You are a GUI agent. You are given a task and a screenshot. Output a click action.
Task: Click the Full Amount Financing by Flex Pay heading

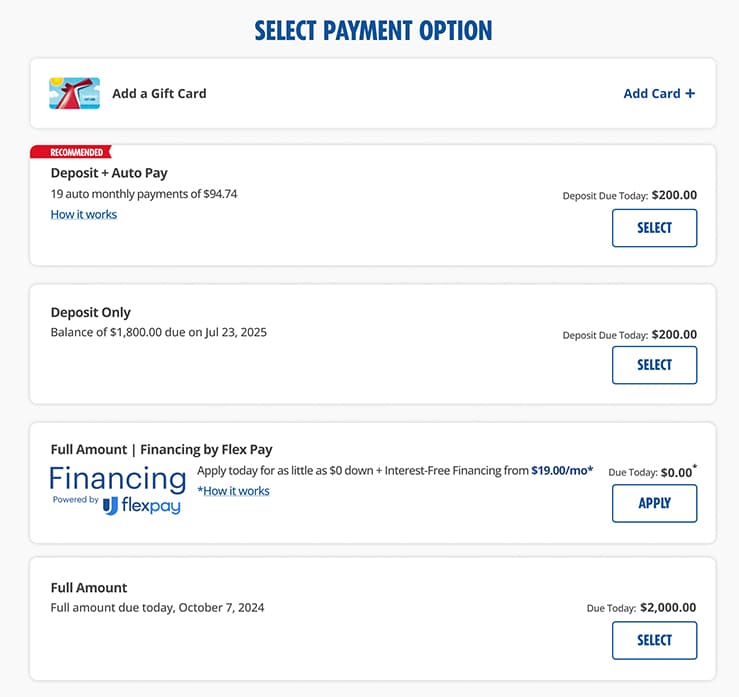point(162,449)
